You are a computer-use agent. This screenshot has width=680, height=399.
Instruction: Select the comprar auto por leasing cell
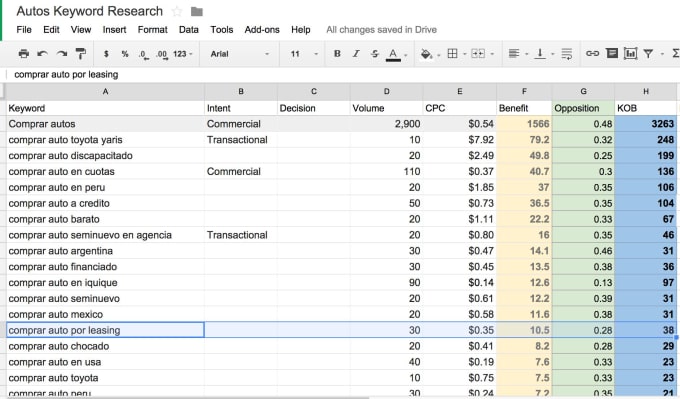click(105, 330)
